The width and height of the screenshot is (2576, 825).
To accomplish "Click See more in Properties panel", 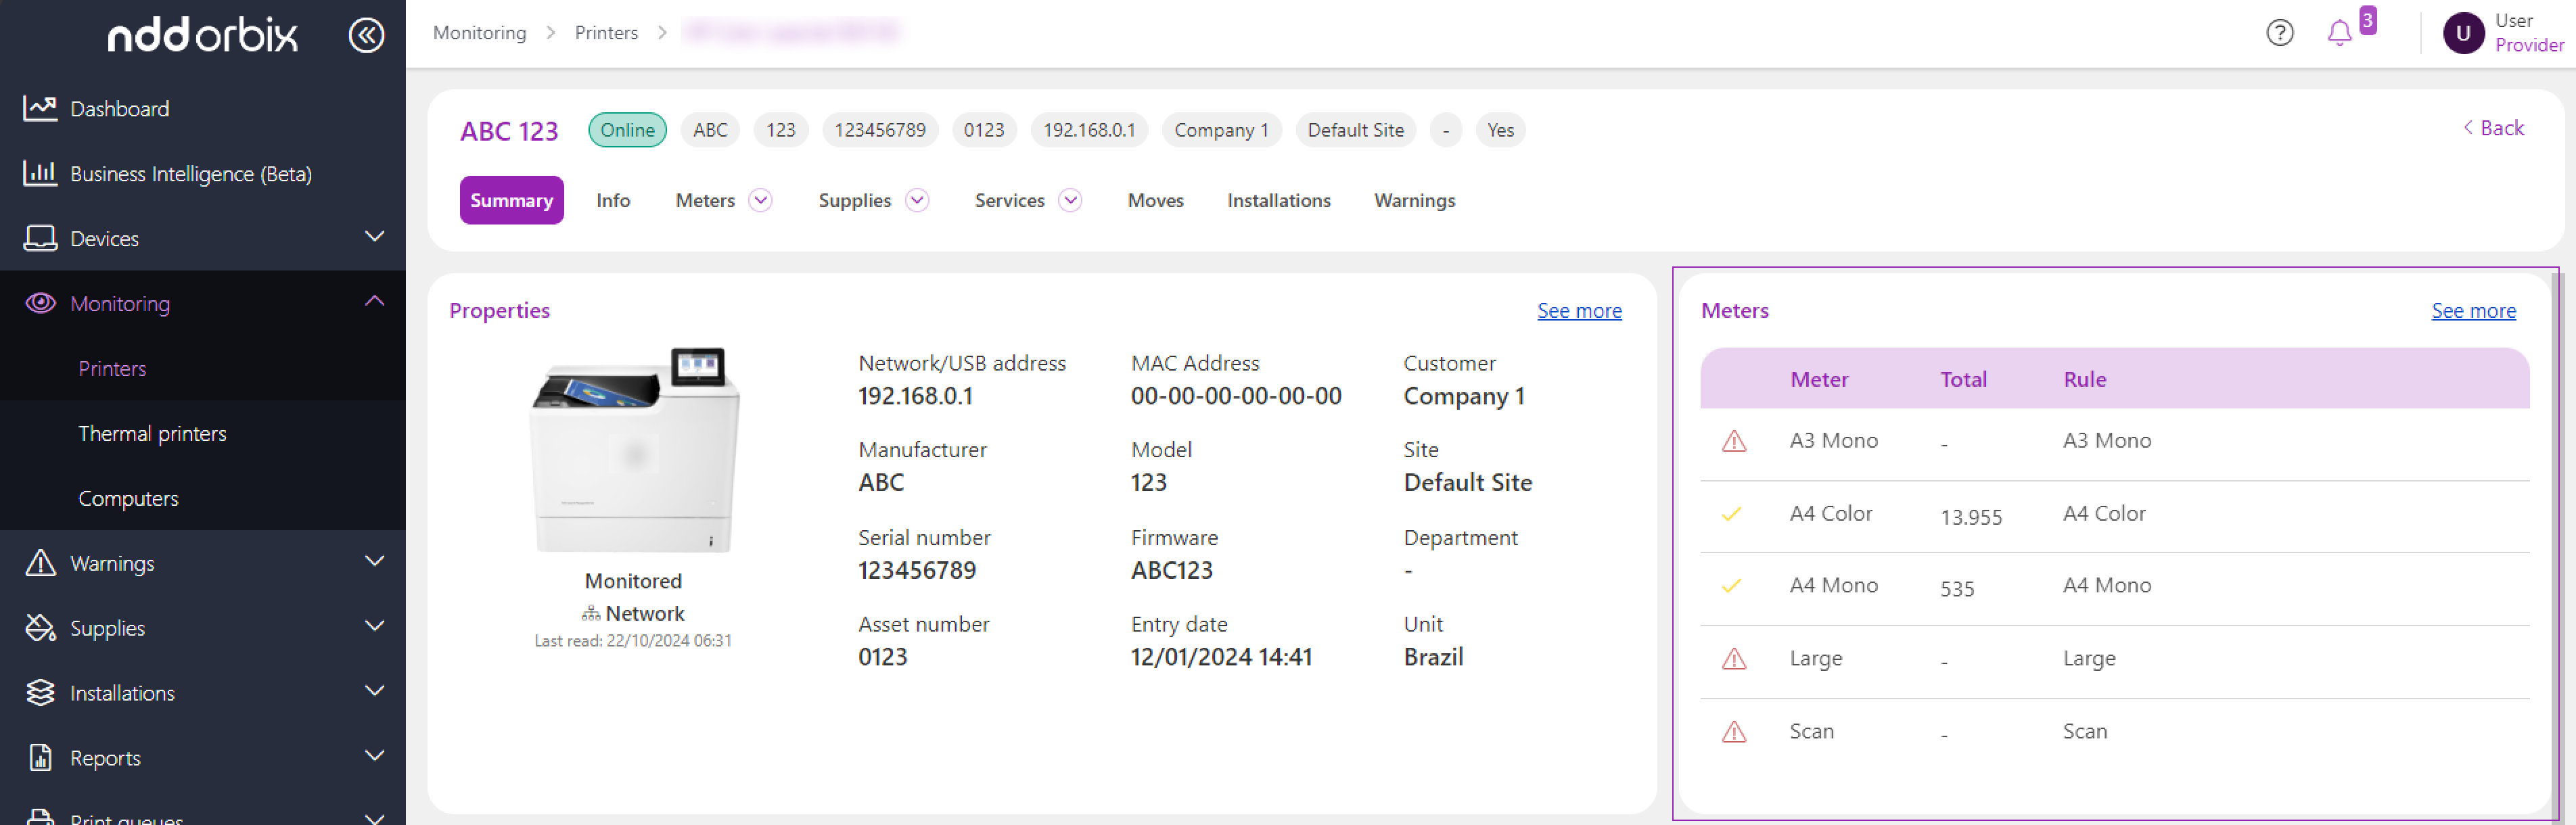I will [1579, 311].
